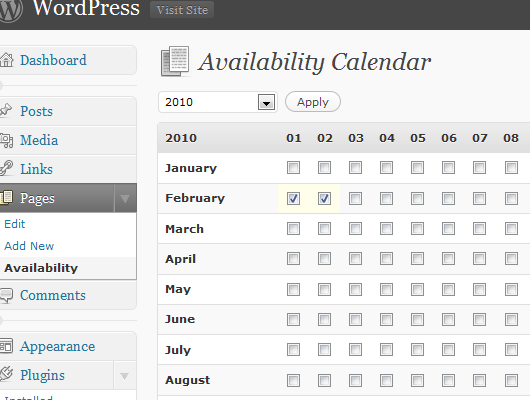Click the Visit Site button
Viewport: 530px width, 400px height.
(x=182, y=10)
